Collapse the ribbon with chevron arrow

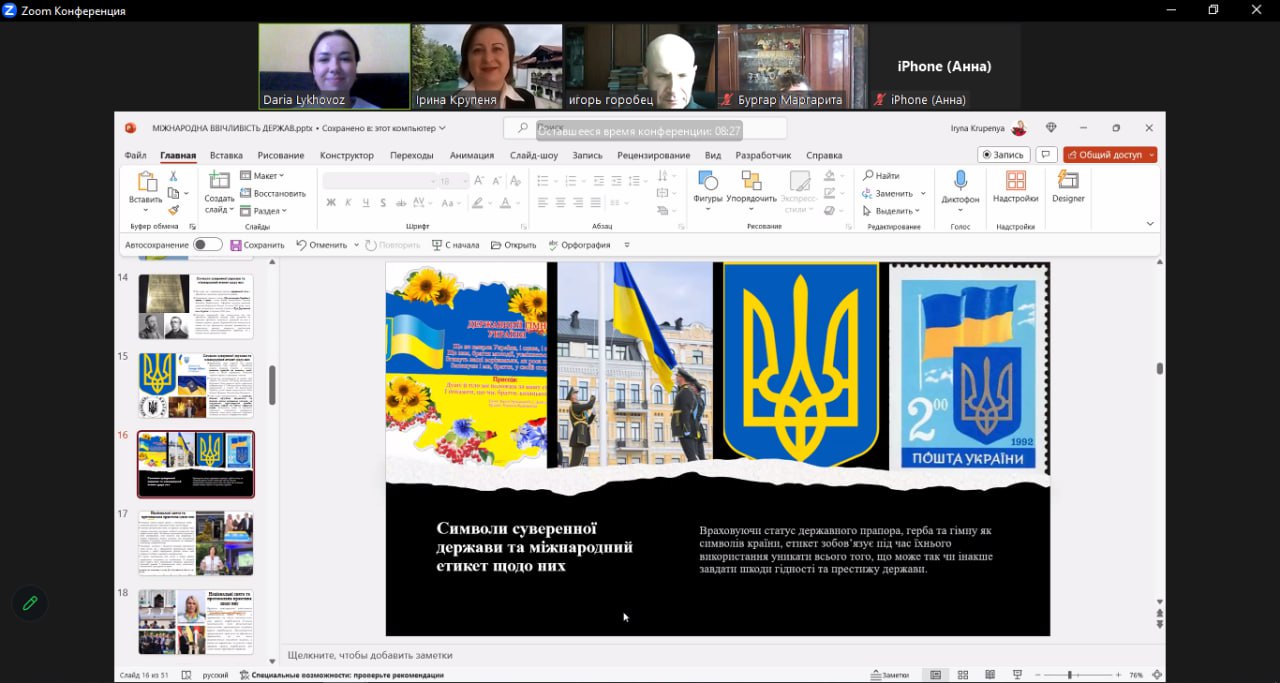pos(1150,224)
